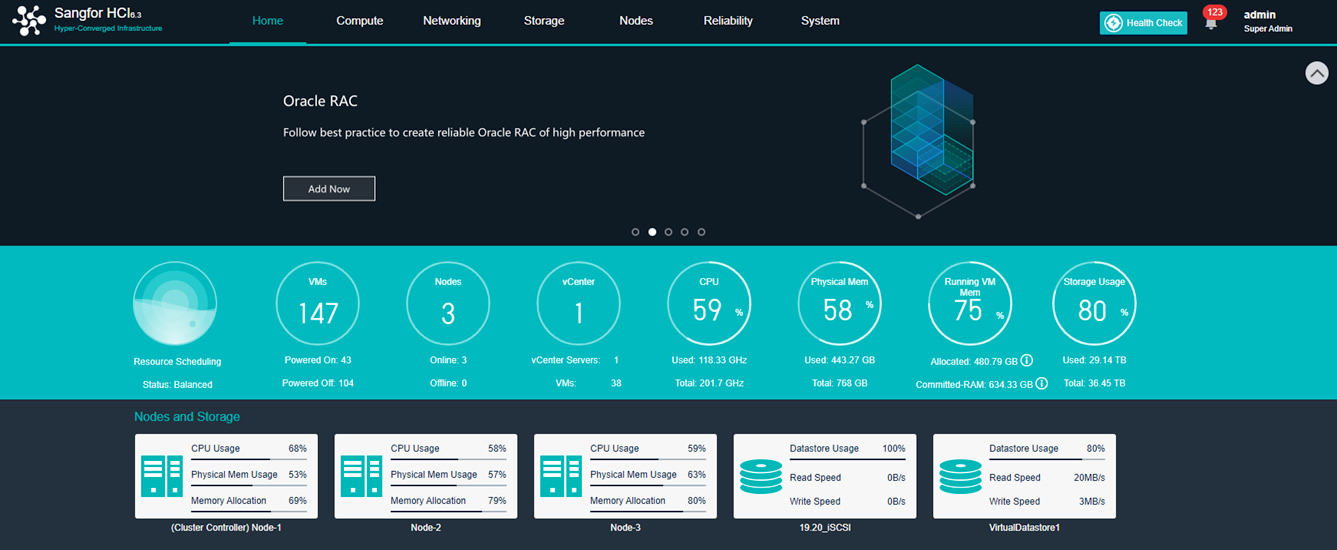Open the admin Super Admin account menu
Screen dimensions: 1337x550
[x=1268, y=21]
